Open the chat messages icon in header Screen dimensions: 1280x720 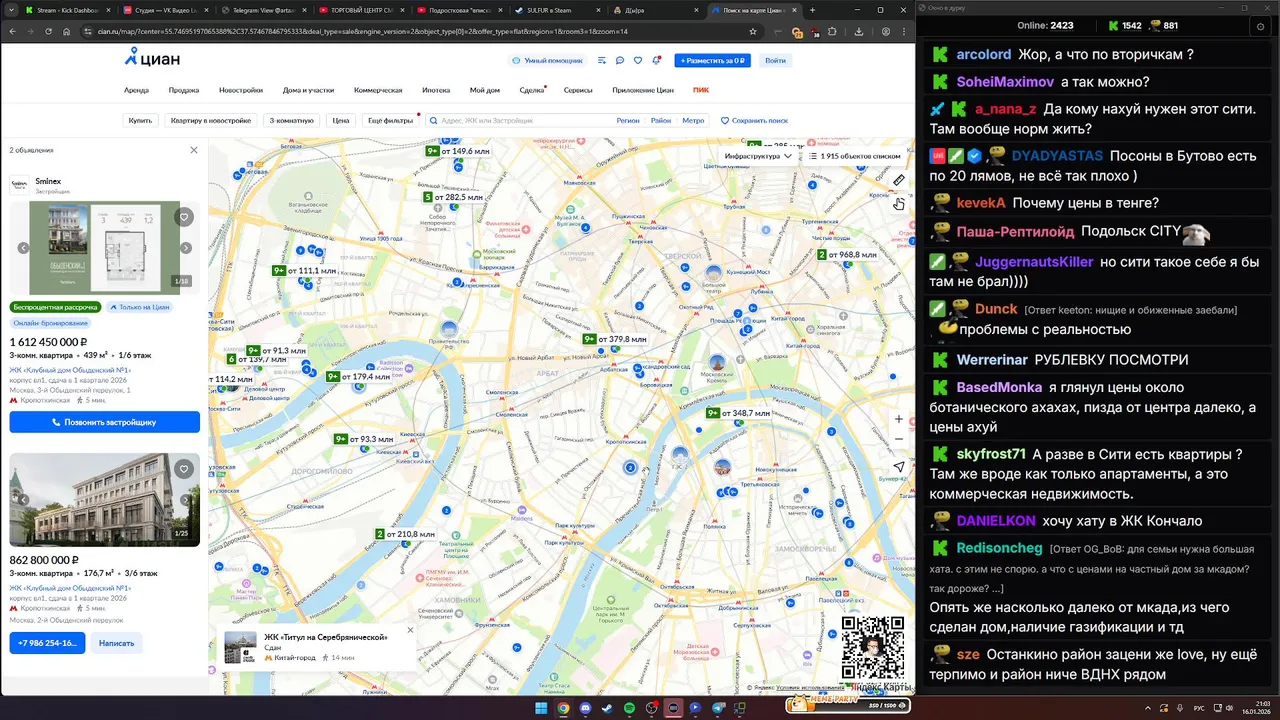(x=620, y=60)
